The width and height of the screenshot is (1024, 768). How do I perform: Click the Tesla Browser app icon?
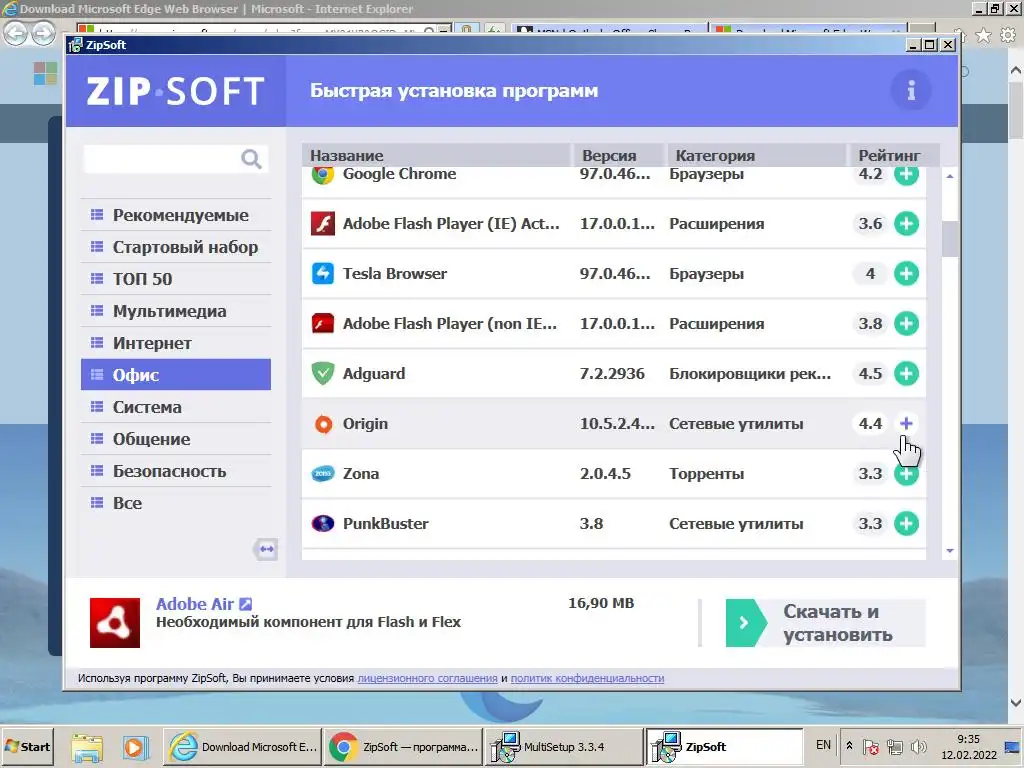[323, 274]
